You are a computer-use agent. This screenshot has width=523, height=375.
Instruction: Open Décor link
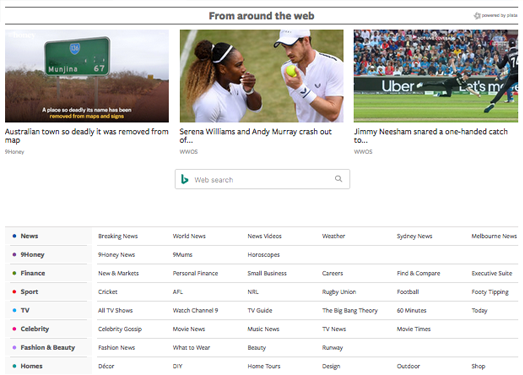106,366
